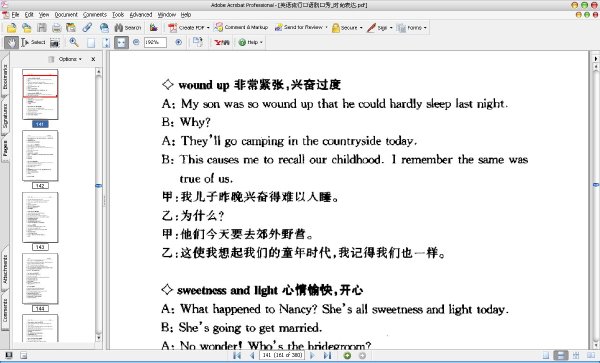Open a file with the Open icon

point(11,28)
